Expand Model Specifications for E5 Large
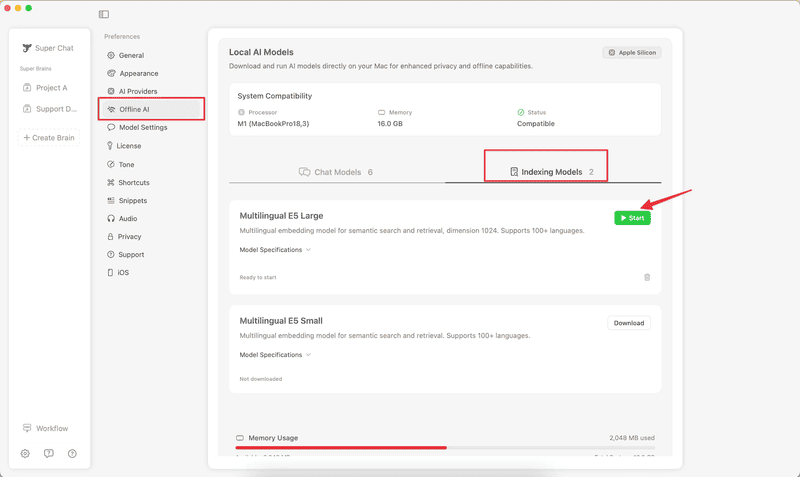The width and height of the screenshot is (800, 477). point(275,250)
